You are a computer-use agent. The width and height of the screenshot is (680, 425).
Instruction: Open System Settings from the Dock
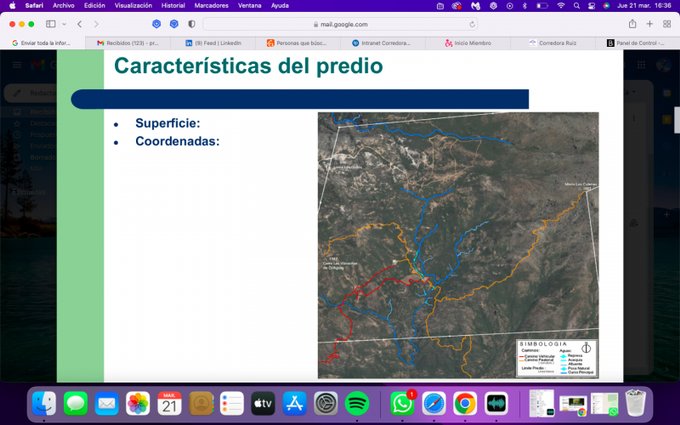(326, 404)
